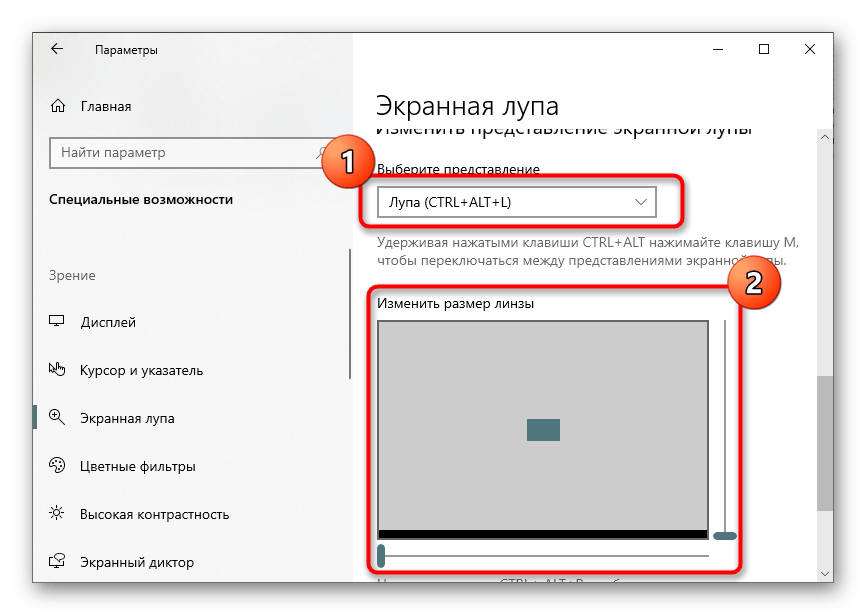Image resolution: width=866 pixels, height=615 pixels.
Task: Click the Экранная лупа magnifier sidebar icon
Action: click(57, 418)
